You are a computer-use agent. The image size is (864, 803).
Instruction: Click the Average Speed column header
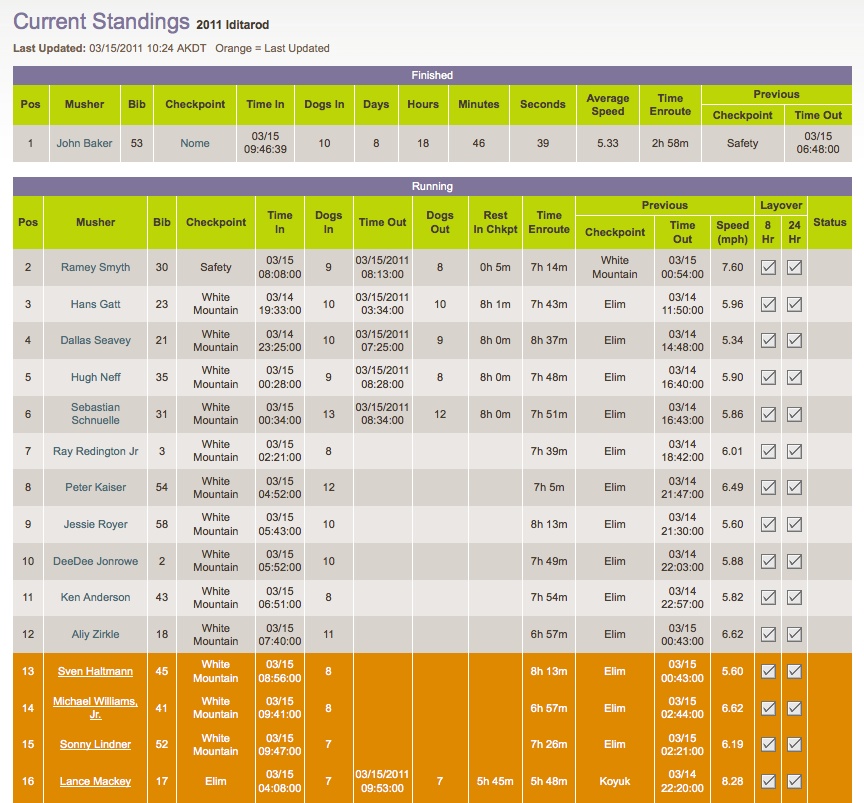(x=608, y=105)
